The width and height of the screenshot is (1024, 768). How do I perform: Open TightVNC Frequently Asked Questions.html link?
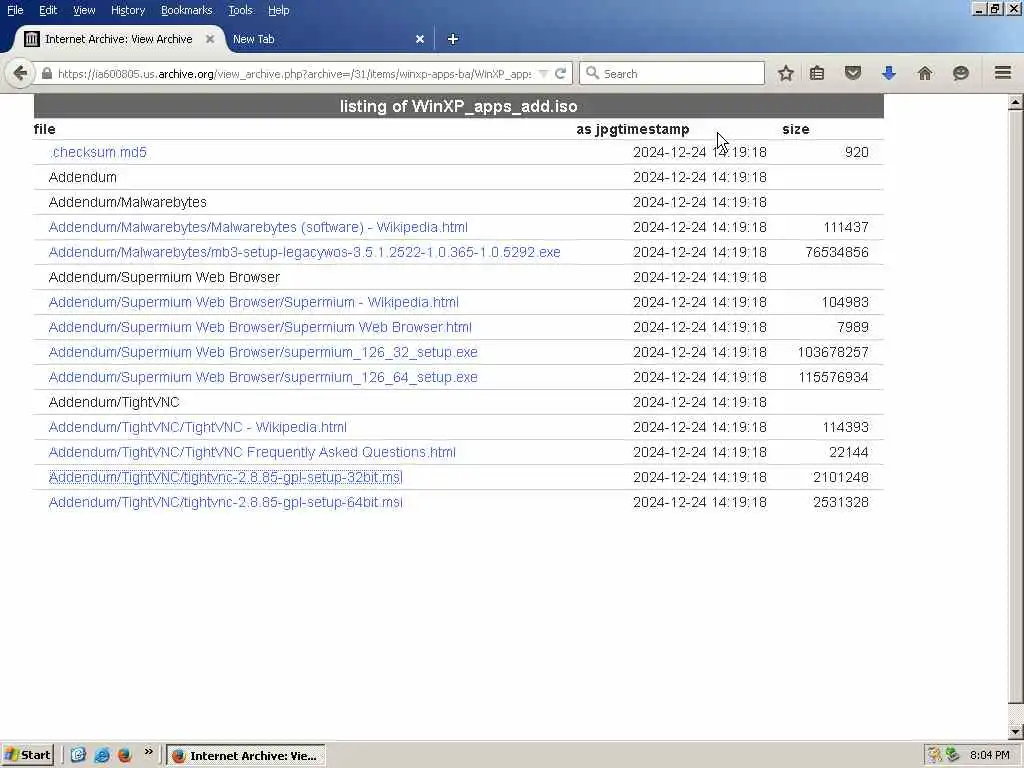252,452
